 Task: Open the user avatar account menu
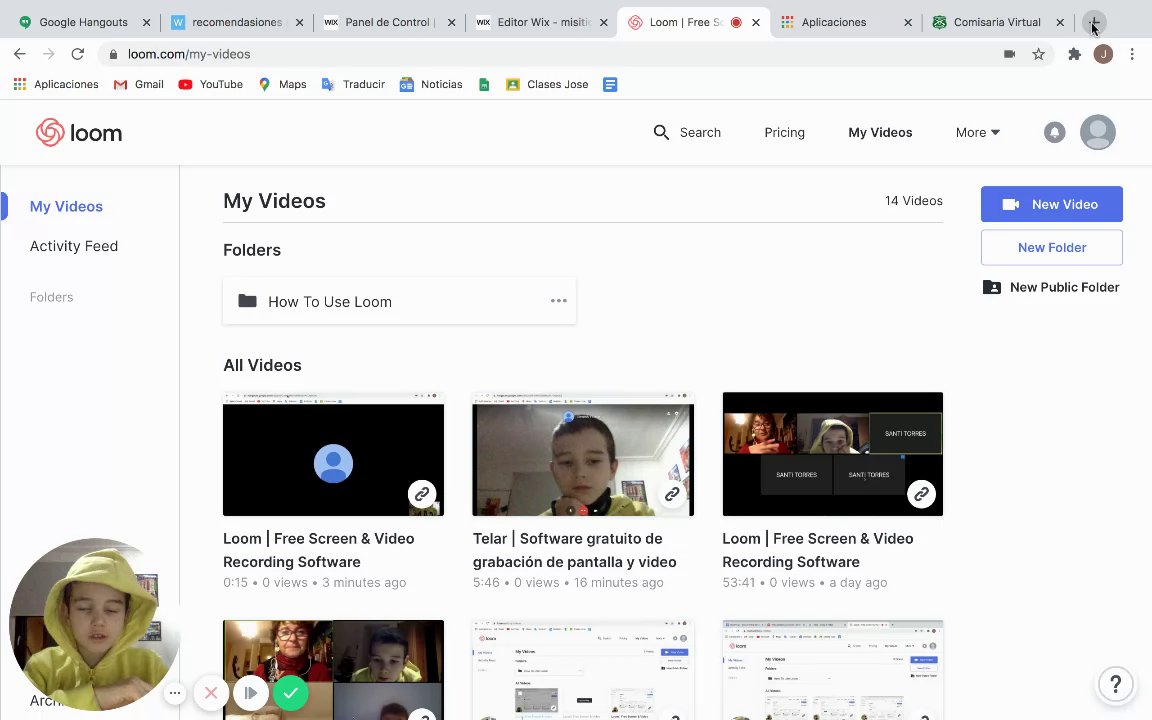1097,132
